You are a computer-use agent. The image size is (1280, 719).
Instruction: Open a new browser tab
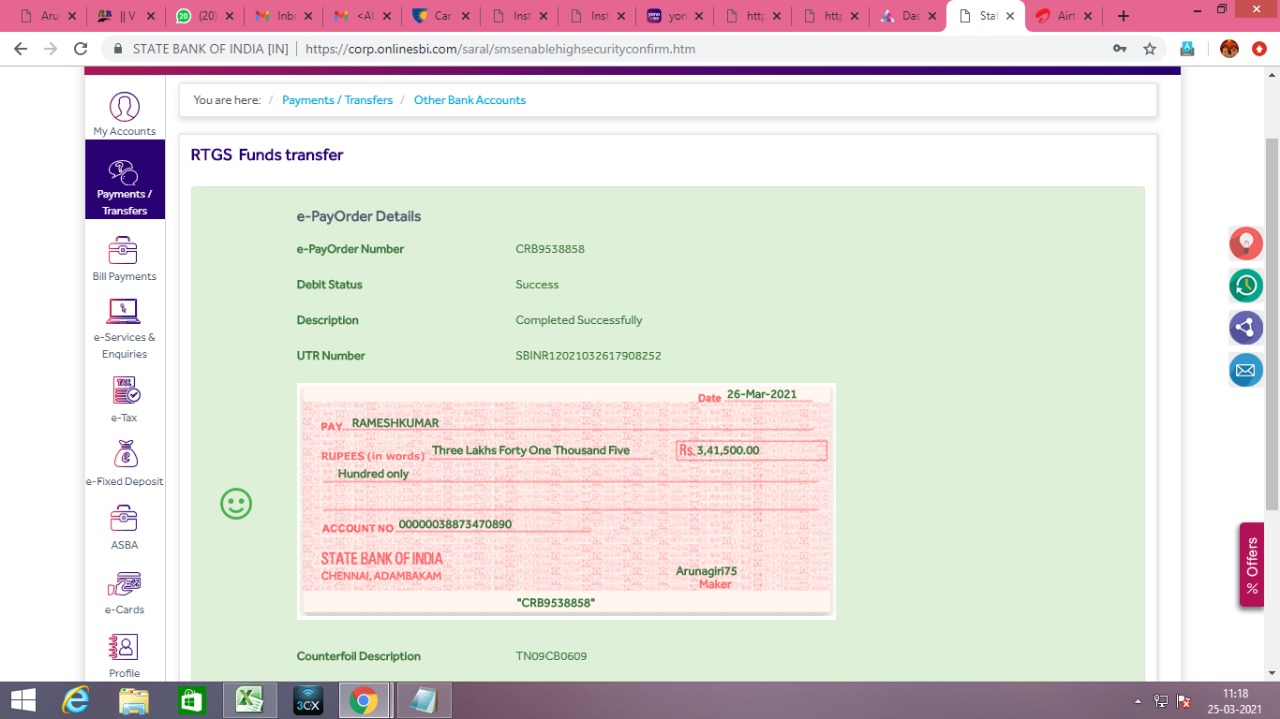pos(1123,16)
